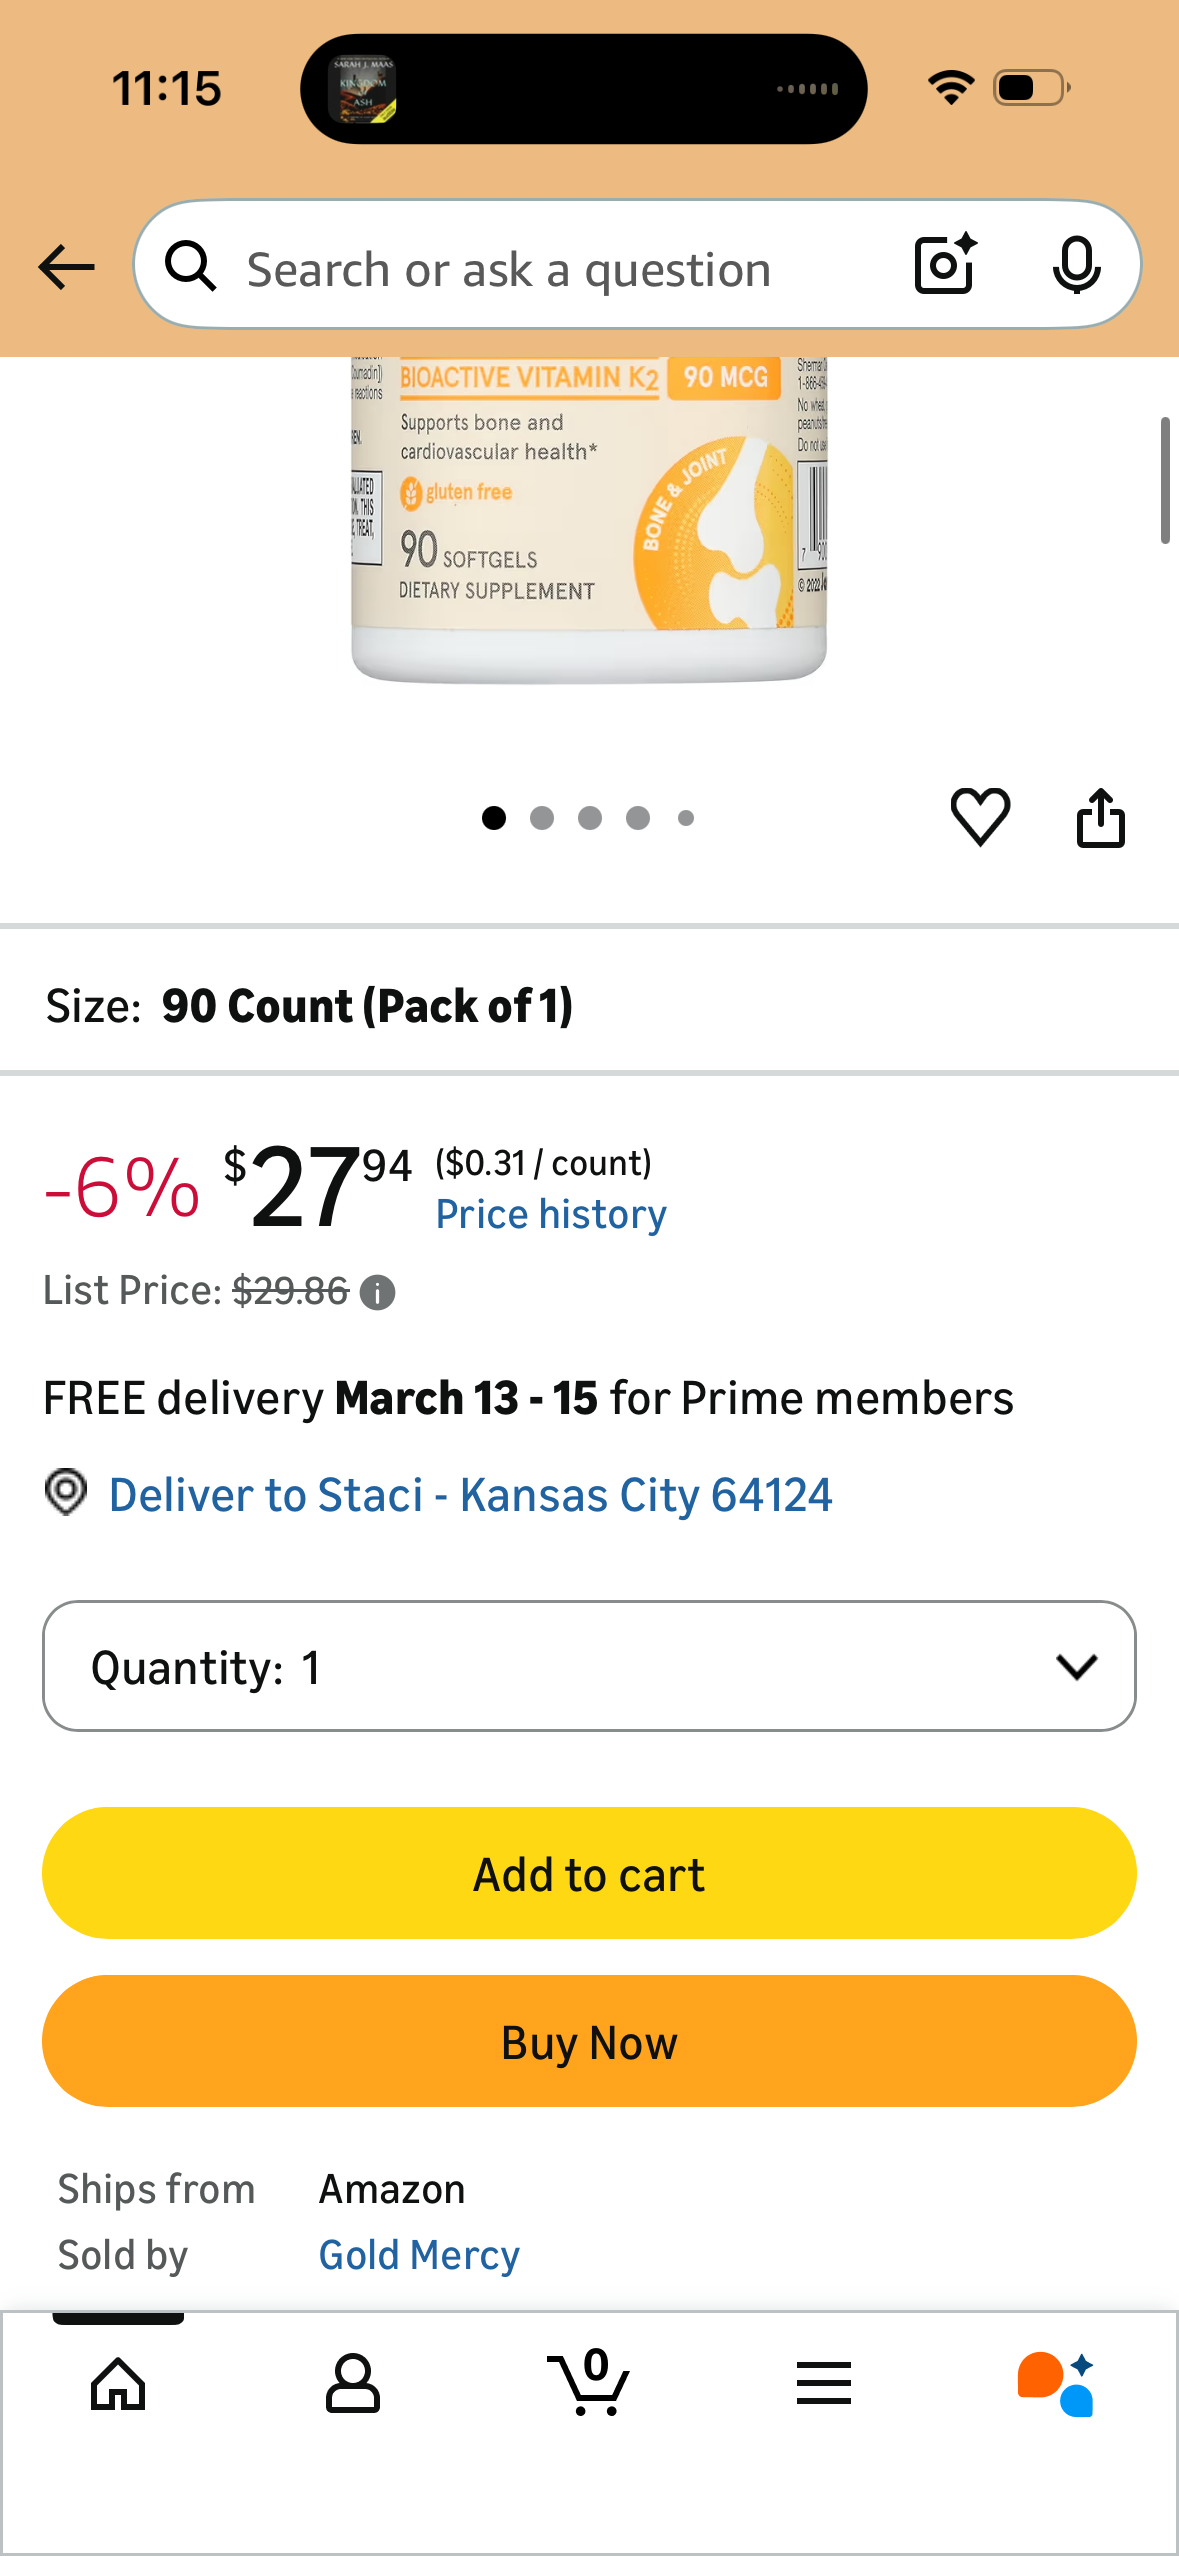Viewport: 1179px width, 2556px height.
Task: Open the Gold Mercy seller link
Action: pos(419,2255)
